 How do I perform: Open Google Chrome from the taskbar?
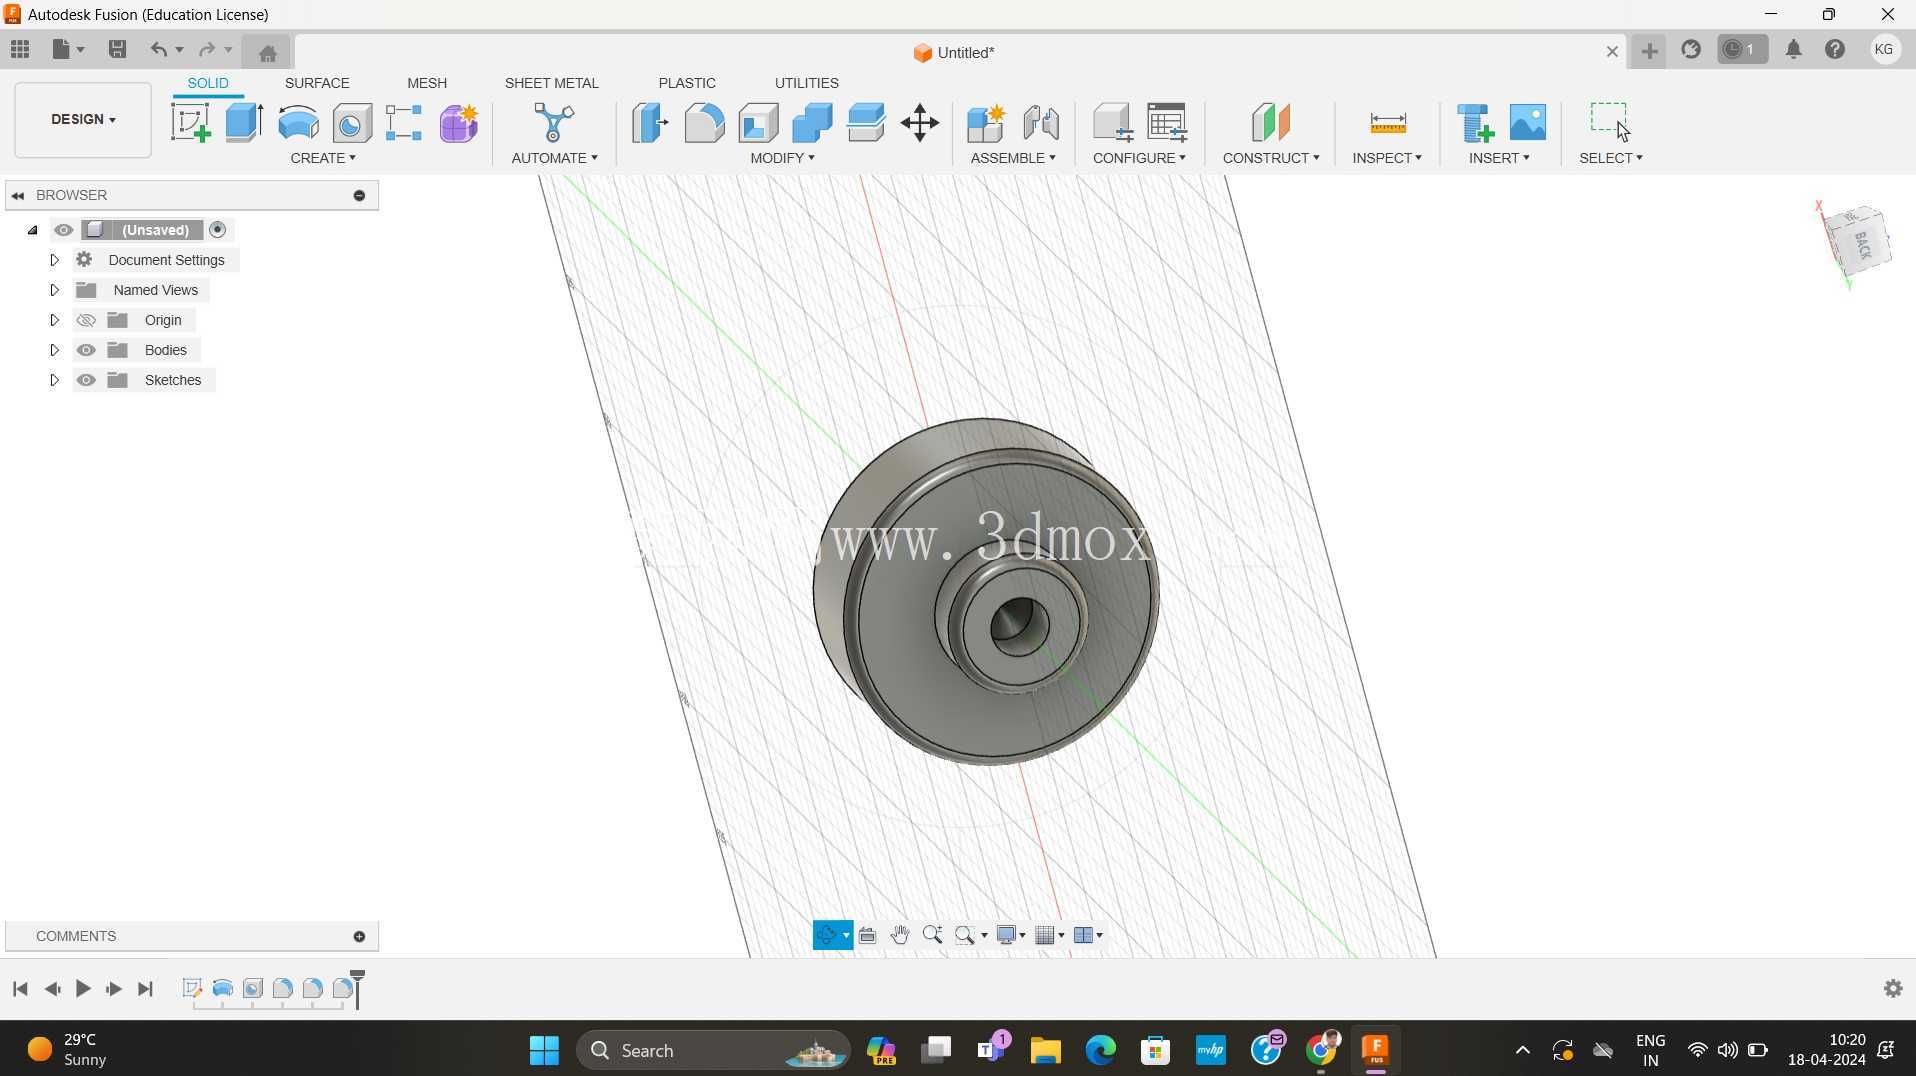(x=1321, y=1050)
